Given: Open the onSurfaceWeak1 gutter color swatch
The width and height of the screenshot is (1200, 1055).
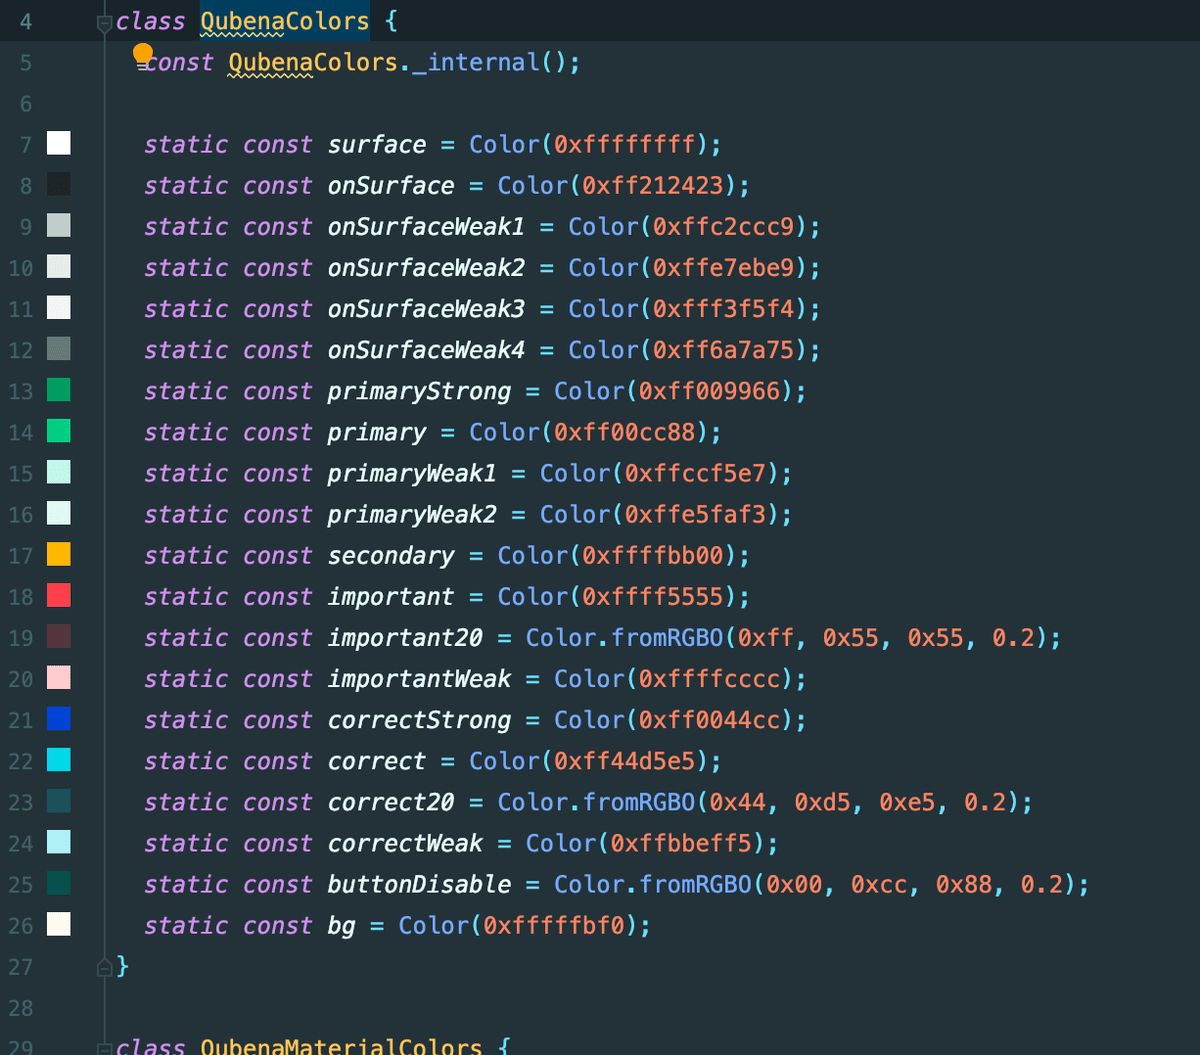Looking at the screenshot, I should [58, 226].
